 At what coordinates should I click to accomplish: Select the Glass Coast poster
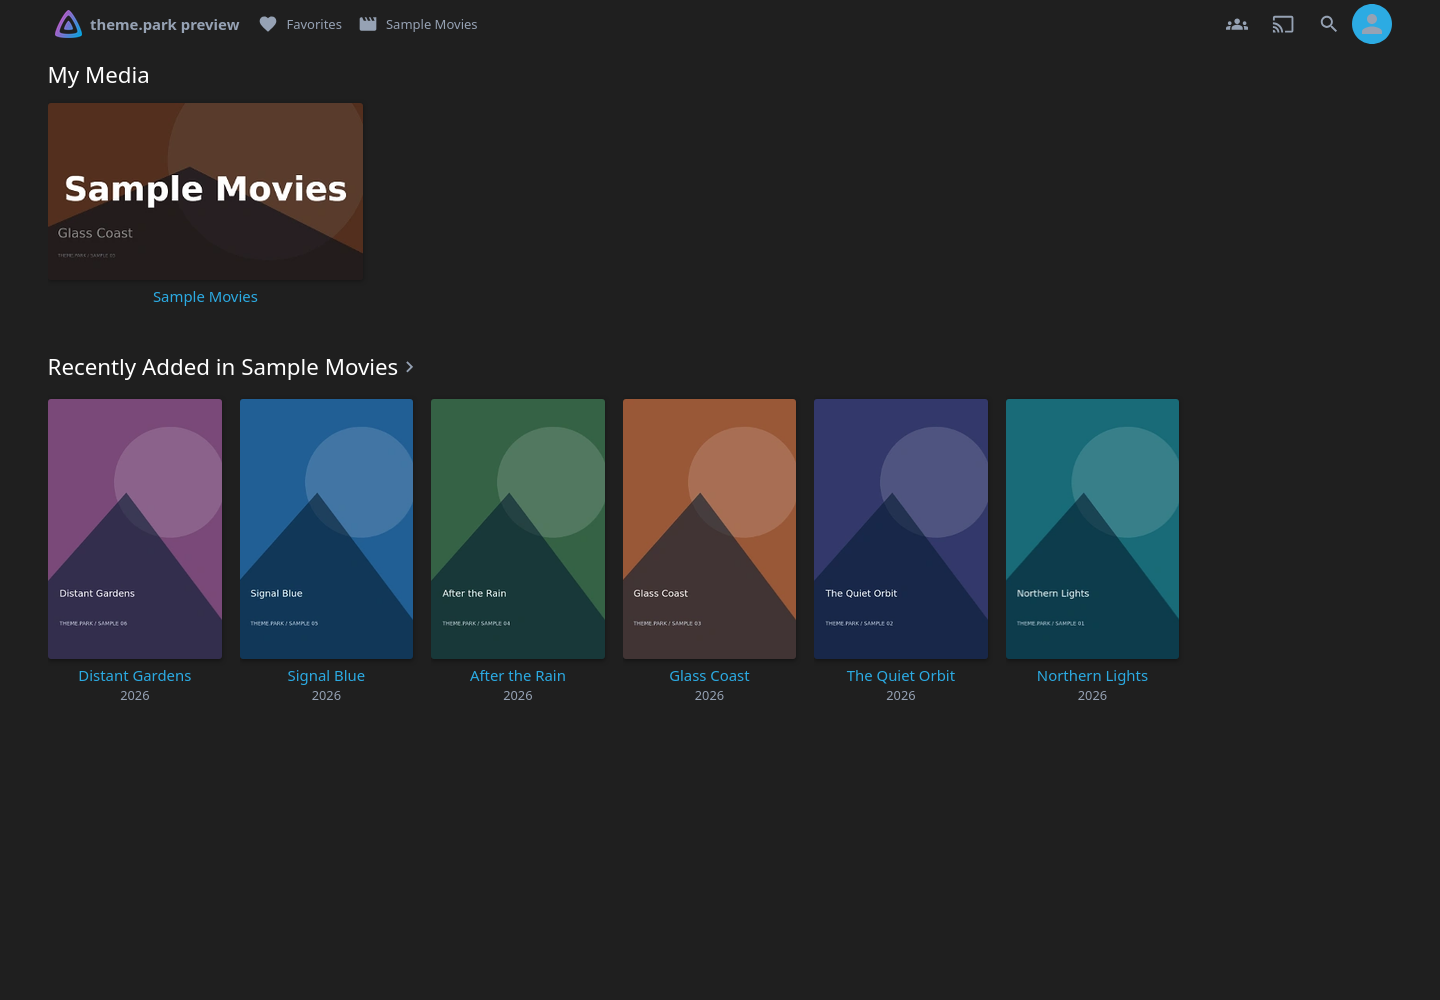(709, 529)
